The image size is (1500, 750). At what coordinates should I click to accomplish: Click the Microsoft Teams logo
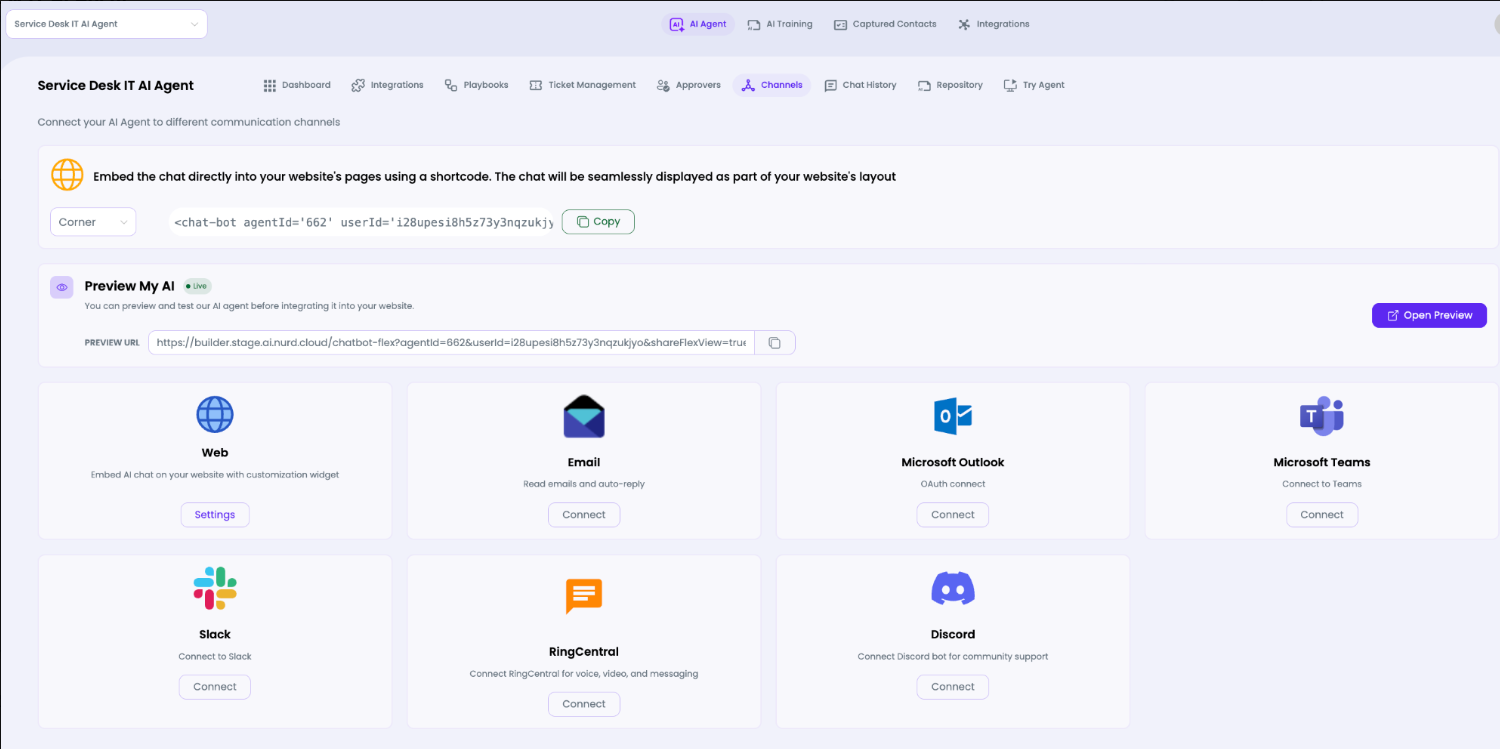(x=1322, y=416)
